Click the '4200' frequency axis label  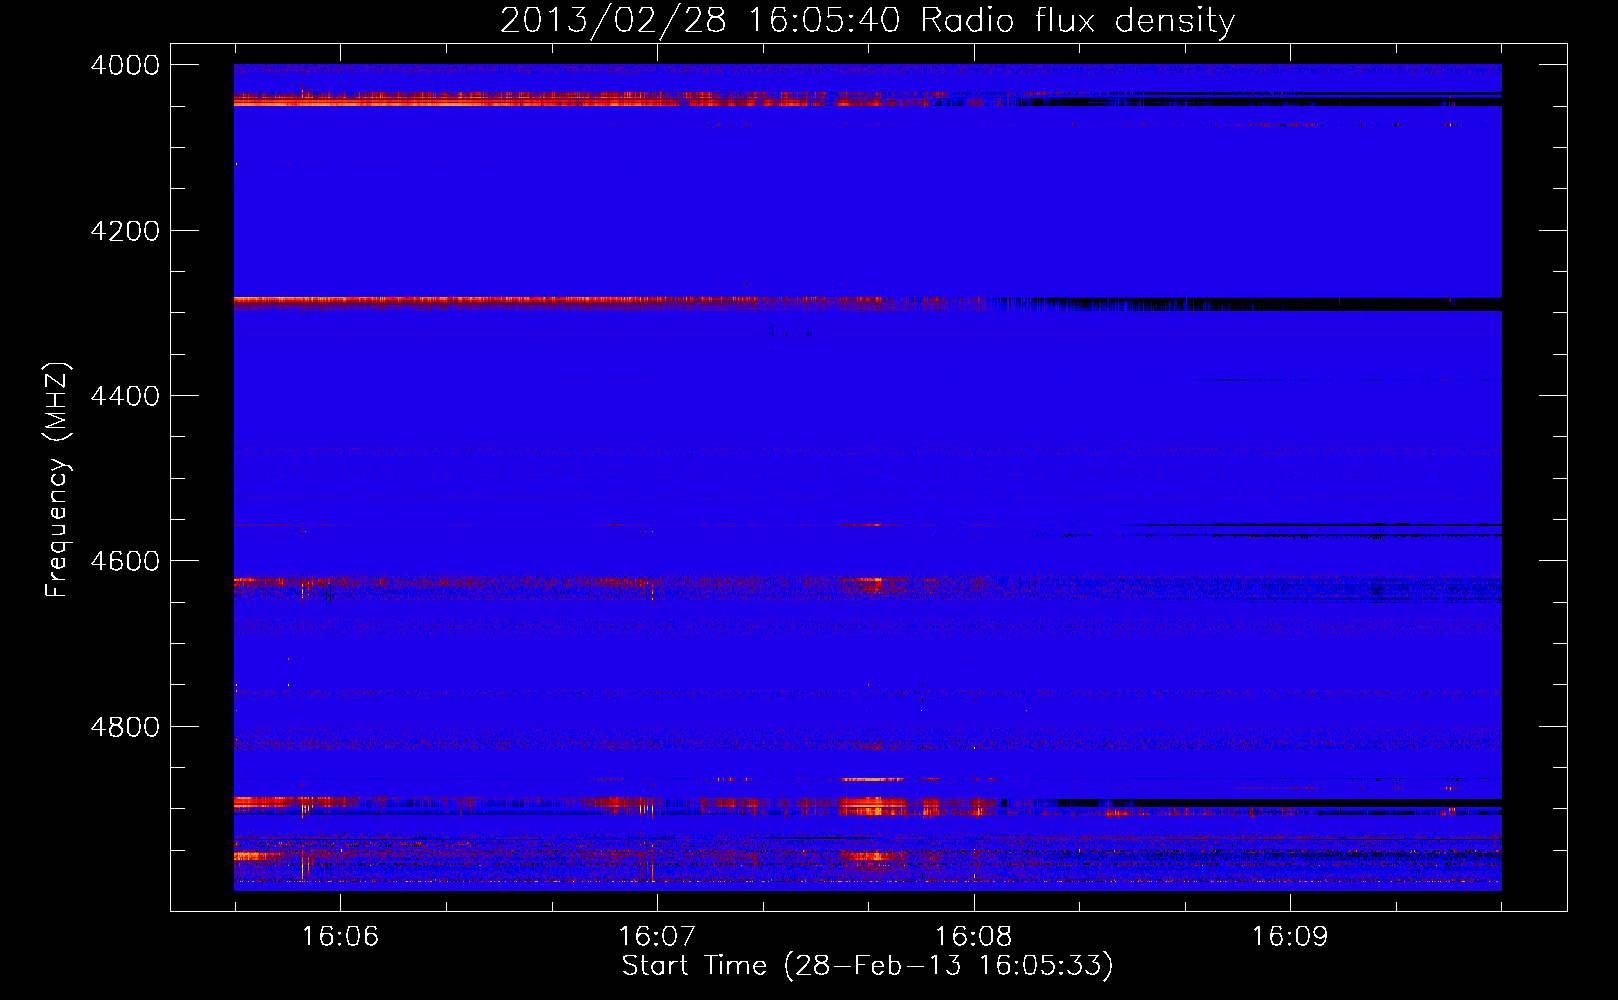point(125,231)
